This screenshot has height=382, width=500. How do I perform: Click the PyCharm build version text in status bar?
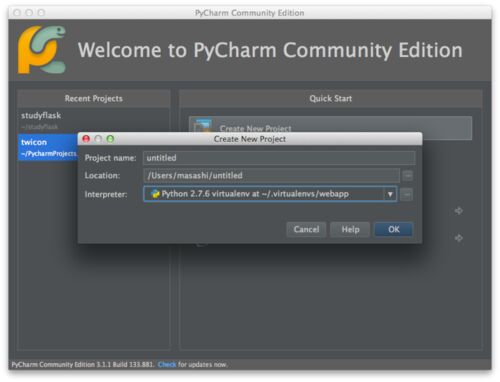(x=83, y=364)
